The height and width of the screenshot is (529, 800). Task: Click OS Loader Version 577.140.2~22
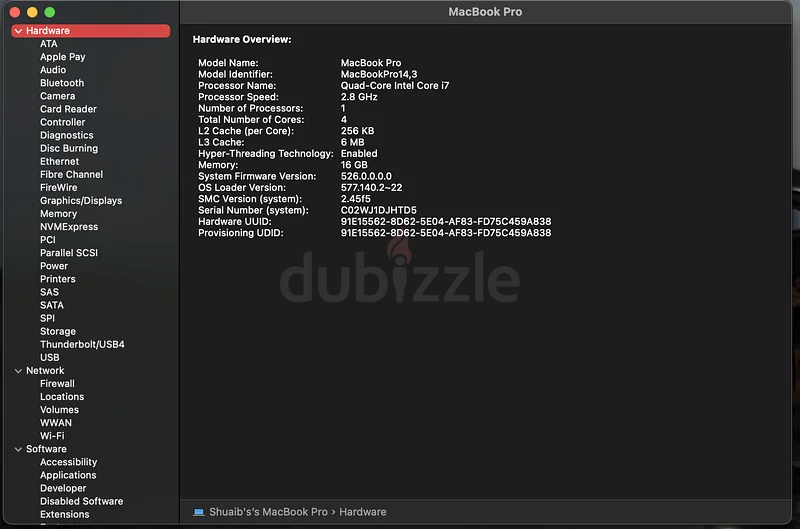coord(371,188)
